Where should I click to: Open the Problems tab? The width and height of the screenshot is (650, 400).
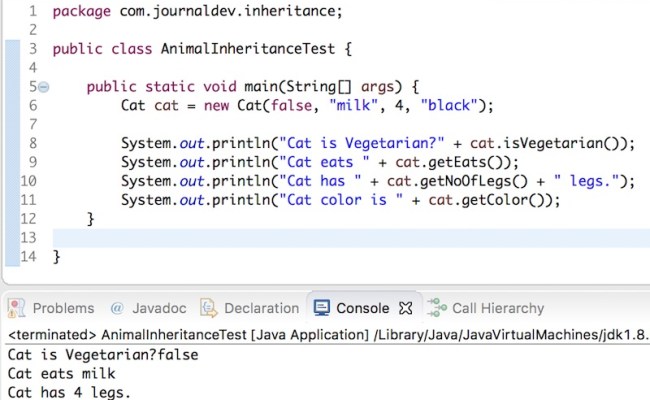click(63, 308)
